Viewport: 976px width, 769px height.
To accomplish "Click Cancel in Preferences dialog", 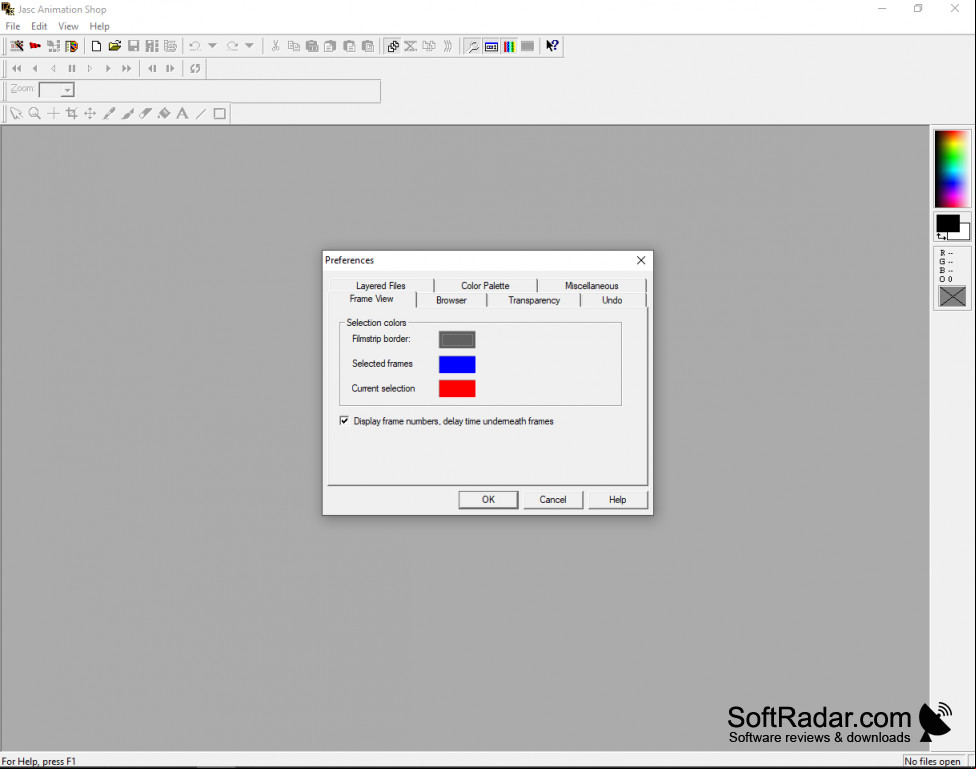I will (553, 499).
